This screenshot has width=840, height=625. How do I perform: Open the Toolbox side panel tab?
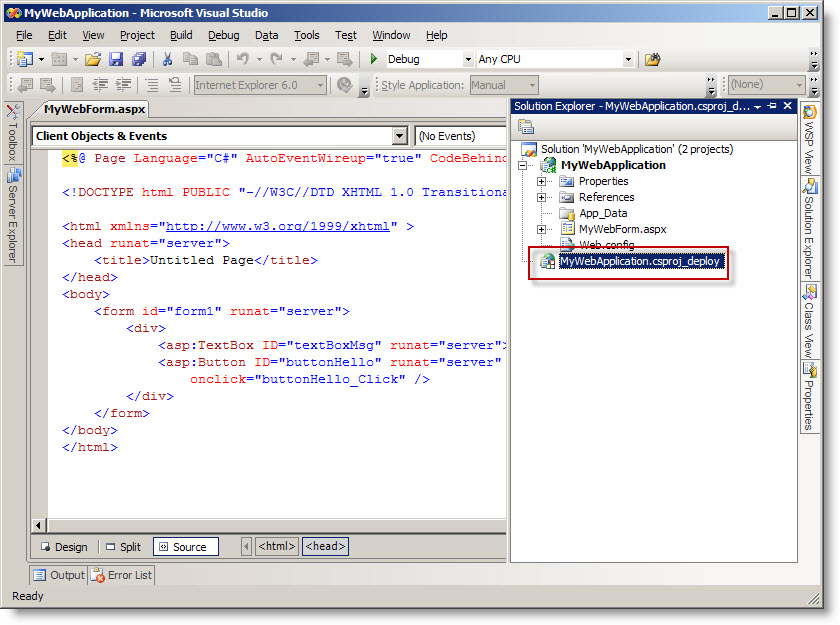click(x=13, y=131)
